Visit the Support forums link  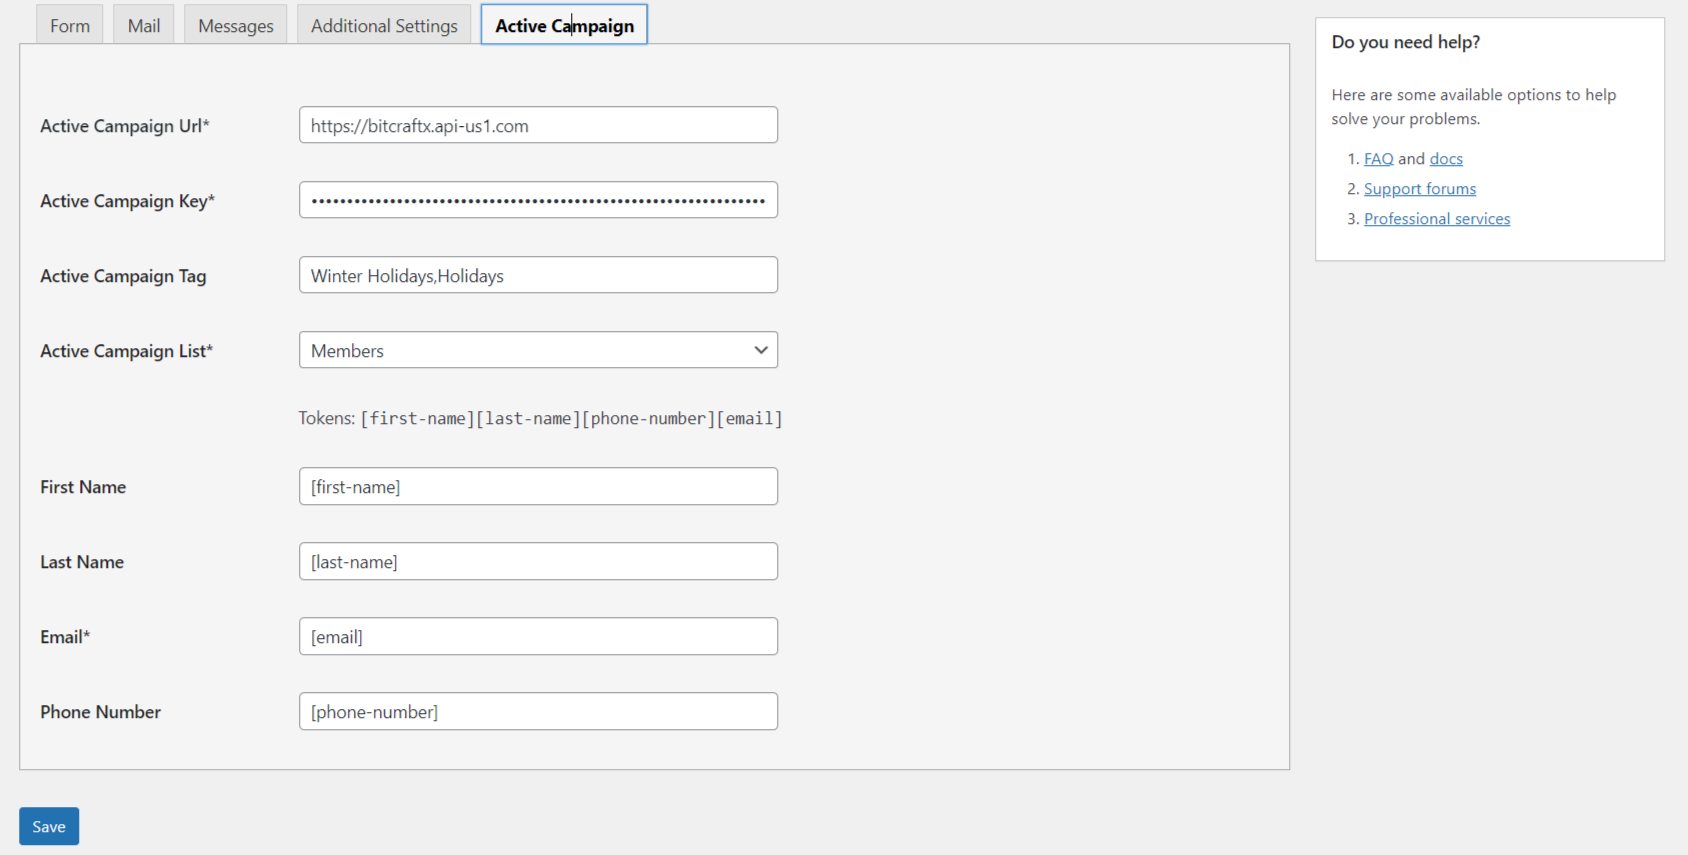1420,189
